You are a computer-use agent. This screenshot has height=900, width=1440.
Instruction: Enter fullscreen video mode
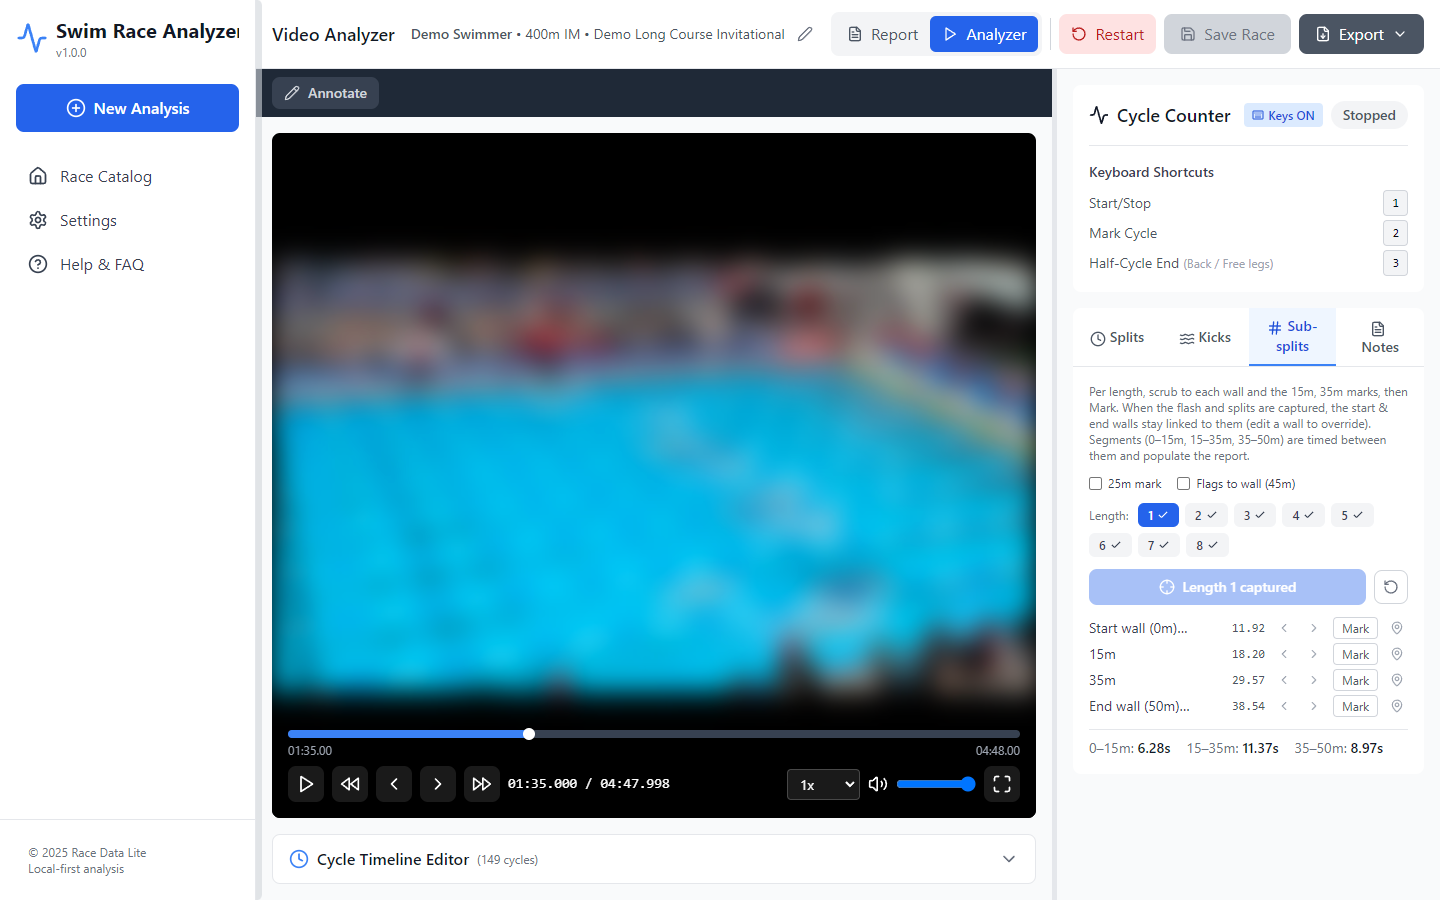click(1002, 784)
